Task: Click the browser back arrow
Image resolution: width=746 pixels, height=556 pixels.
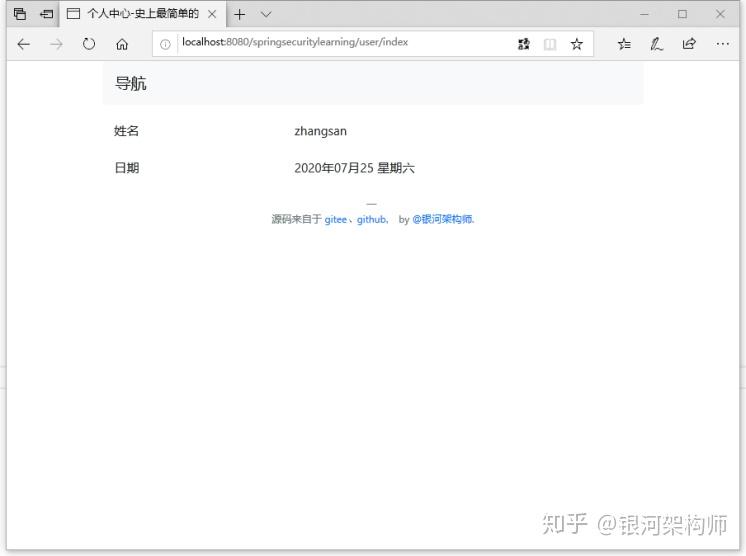Action: tap(23, 44)
